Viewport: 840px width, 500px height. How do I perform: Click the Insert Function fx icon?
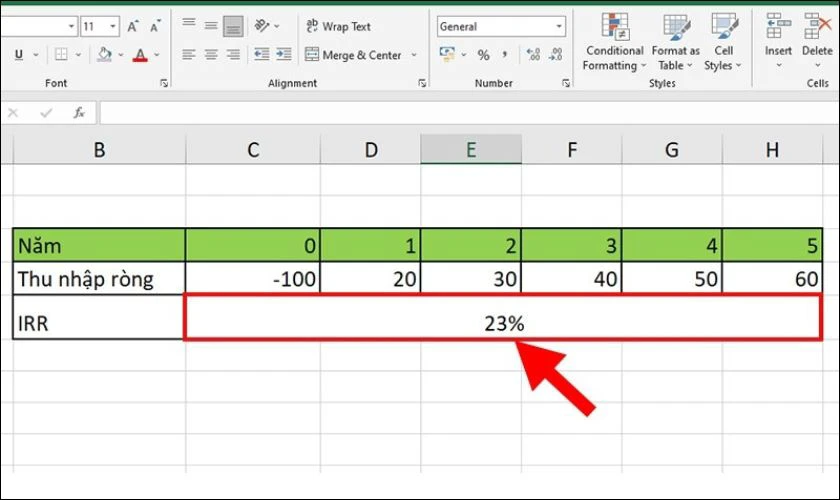click(79, 113)
